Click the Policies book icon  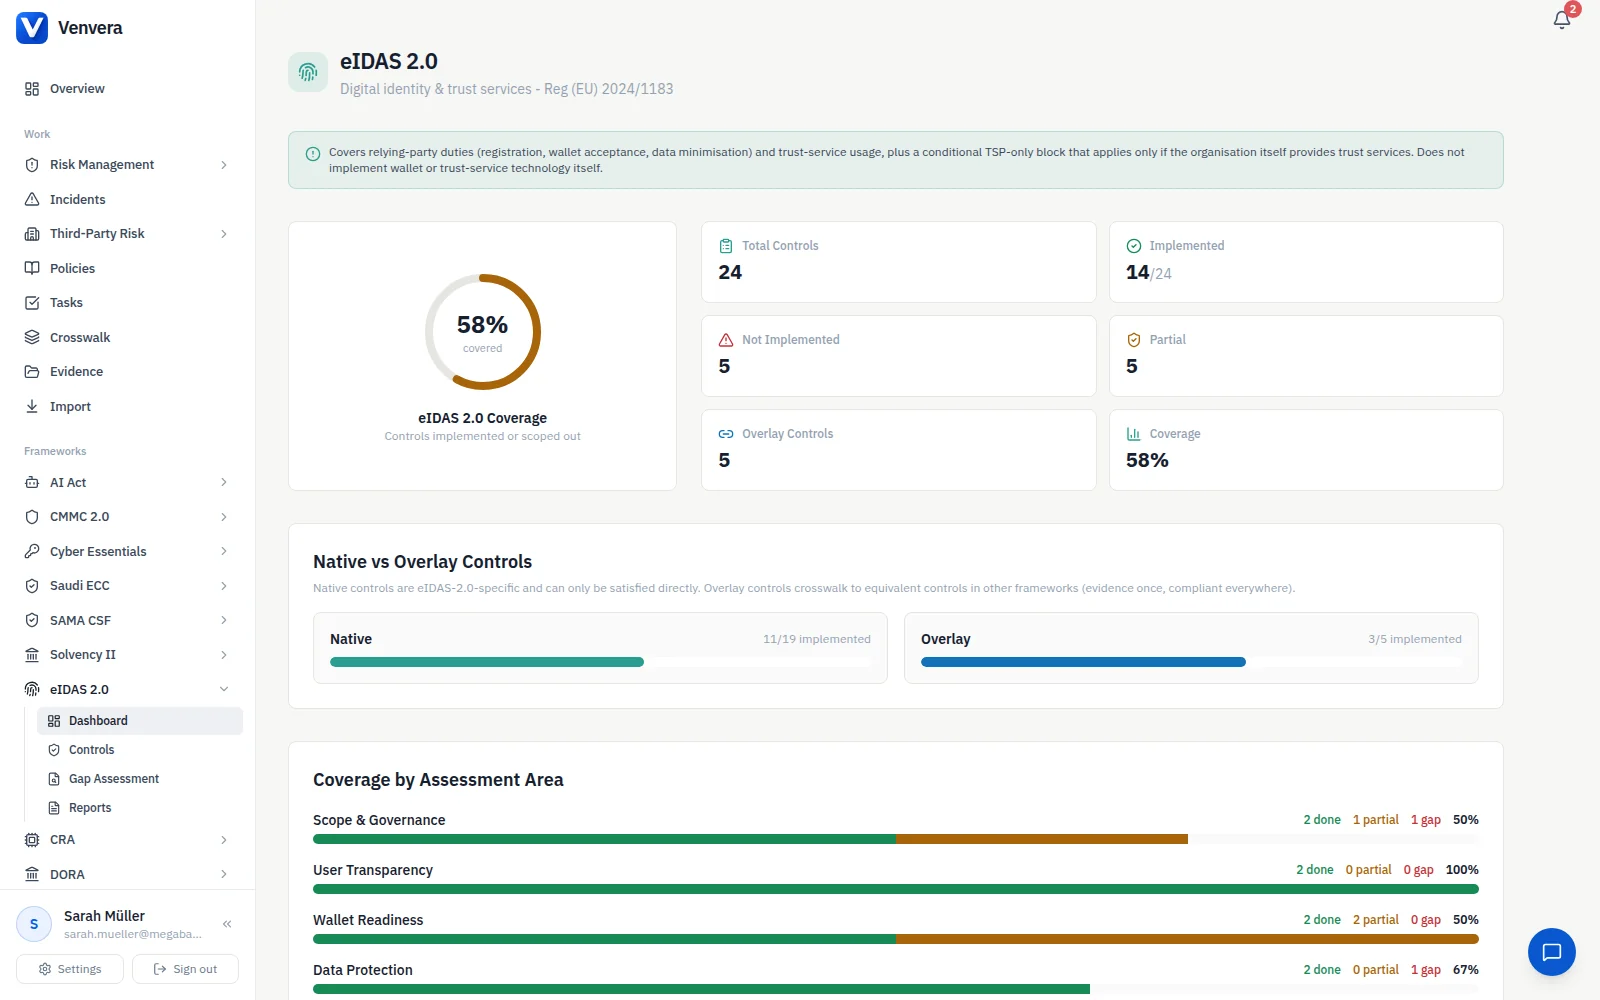(32, 268)
